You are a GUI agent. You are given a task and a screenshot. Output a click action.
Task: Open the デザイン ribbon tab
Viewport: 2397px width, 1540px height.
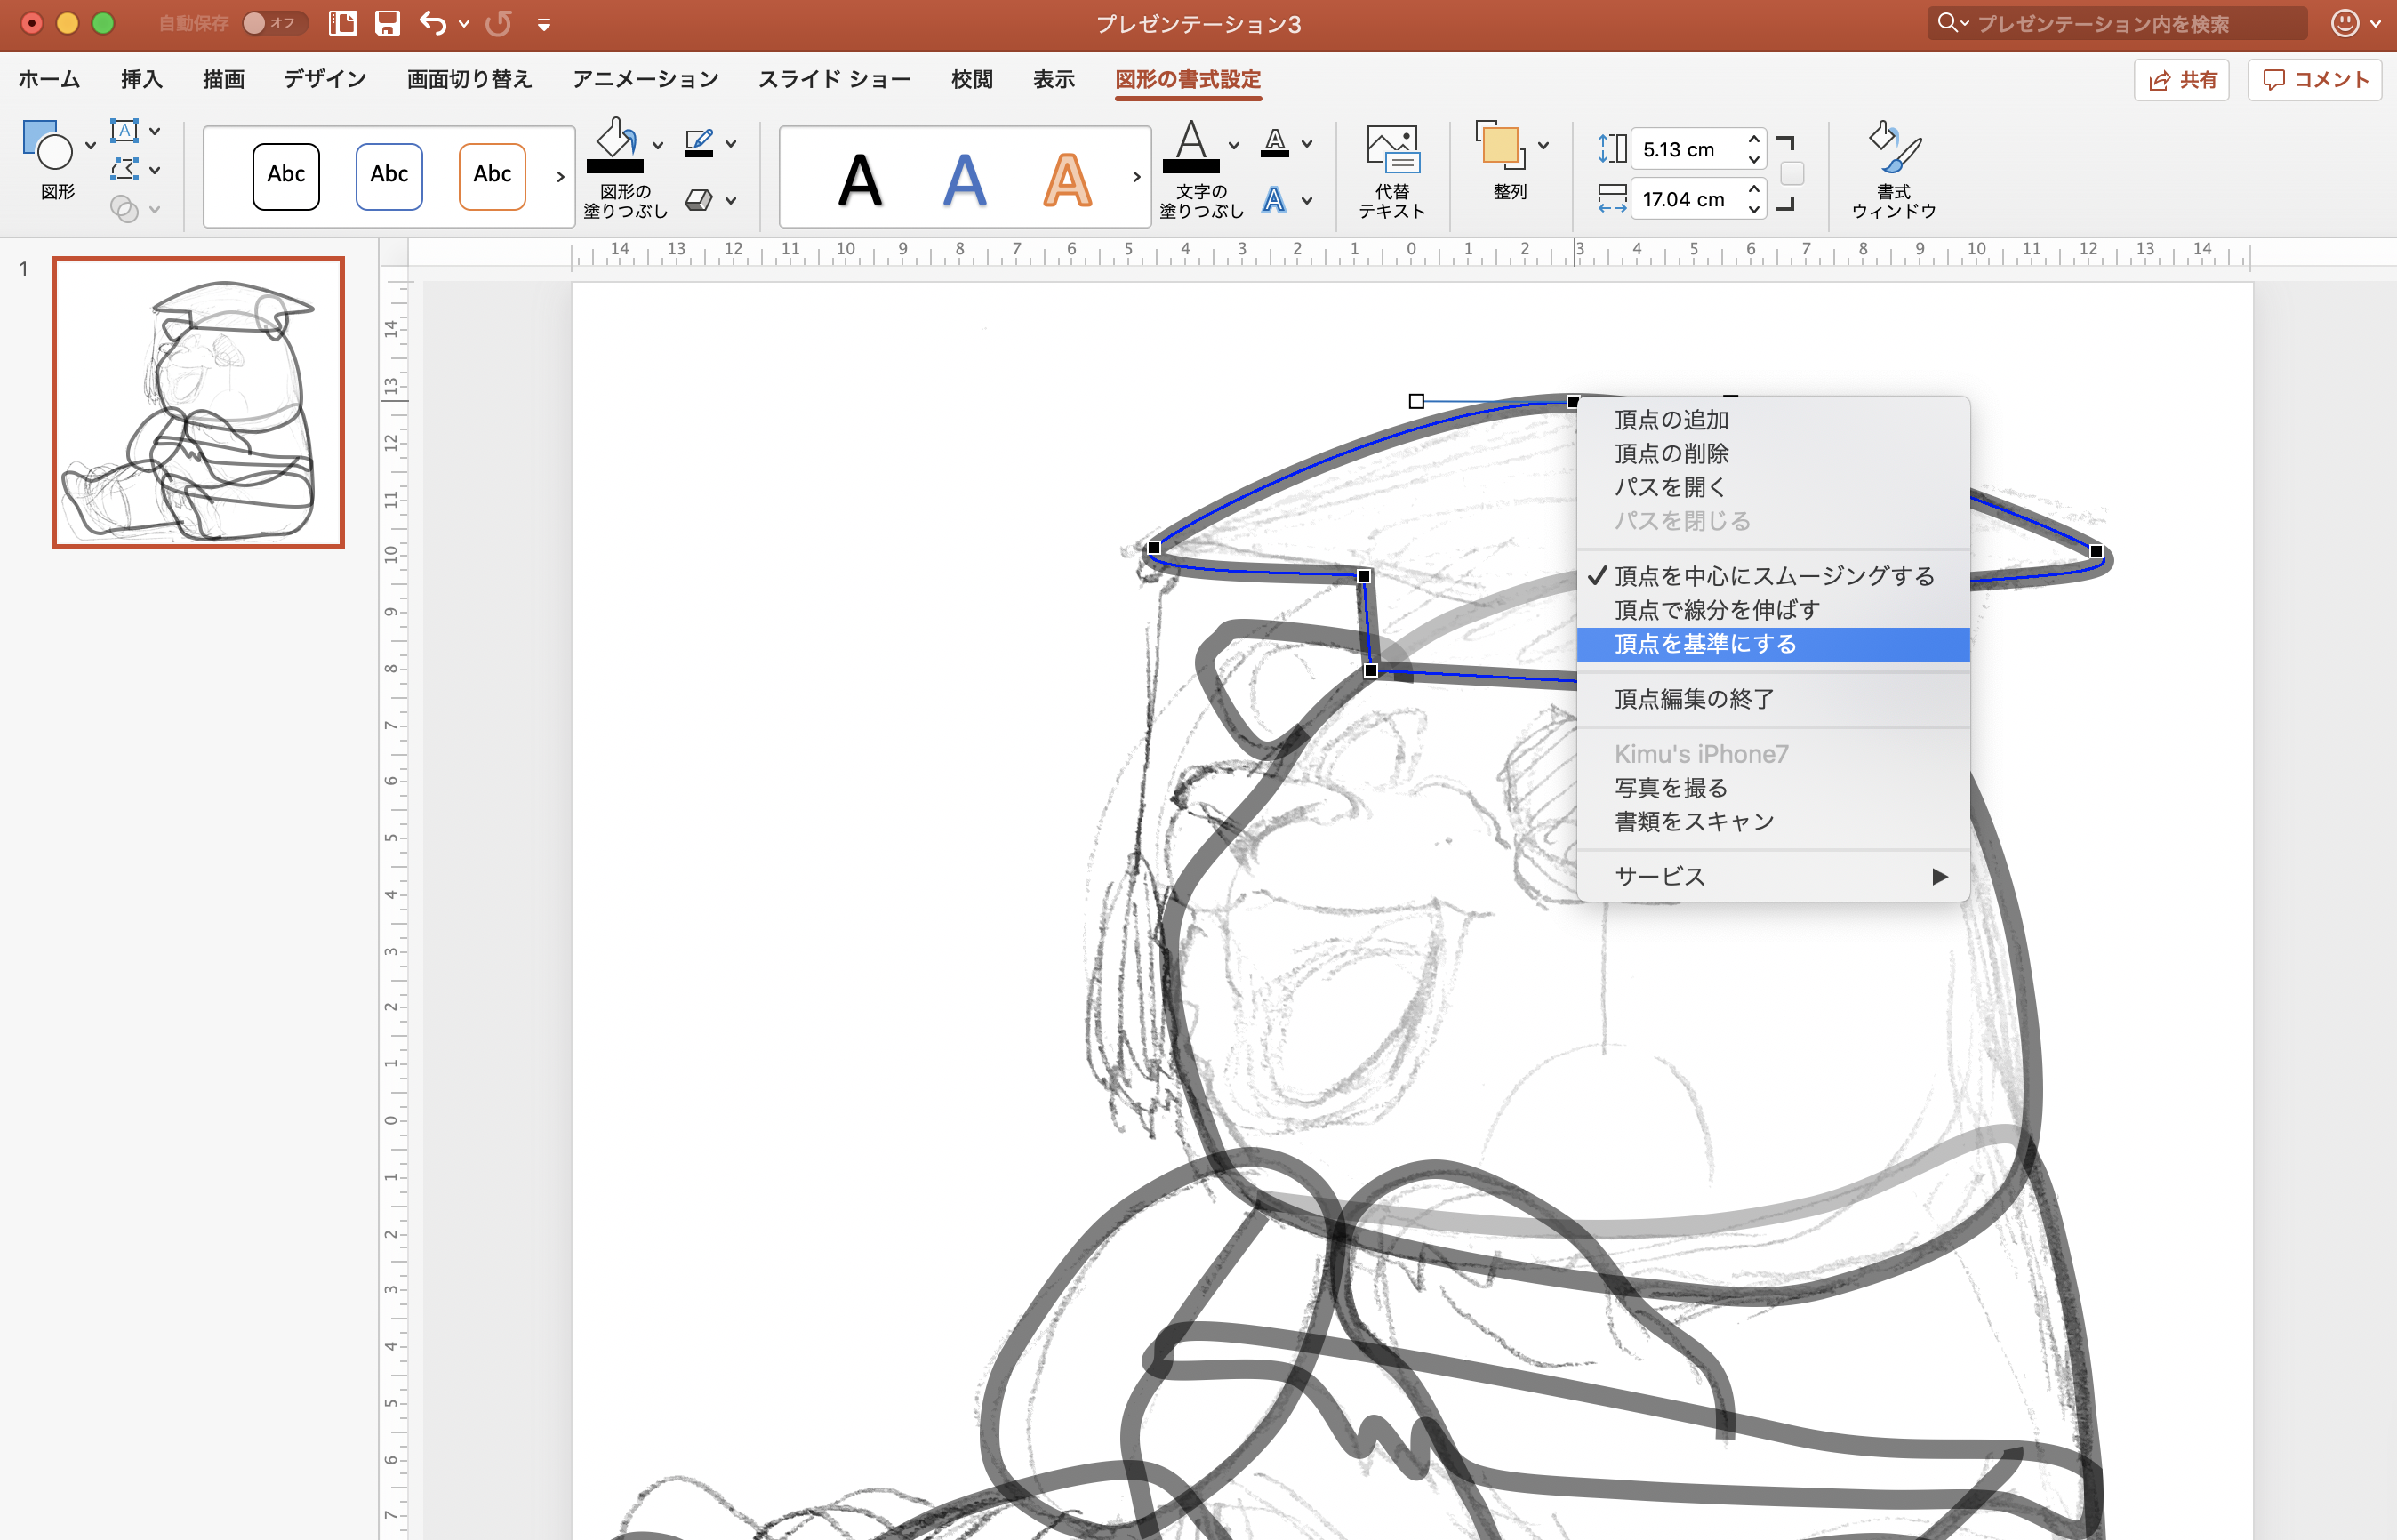[325, 79]
